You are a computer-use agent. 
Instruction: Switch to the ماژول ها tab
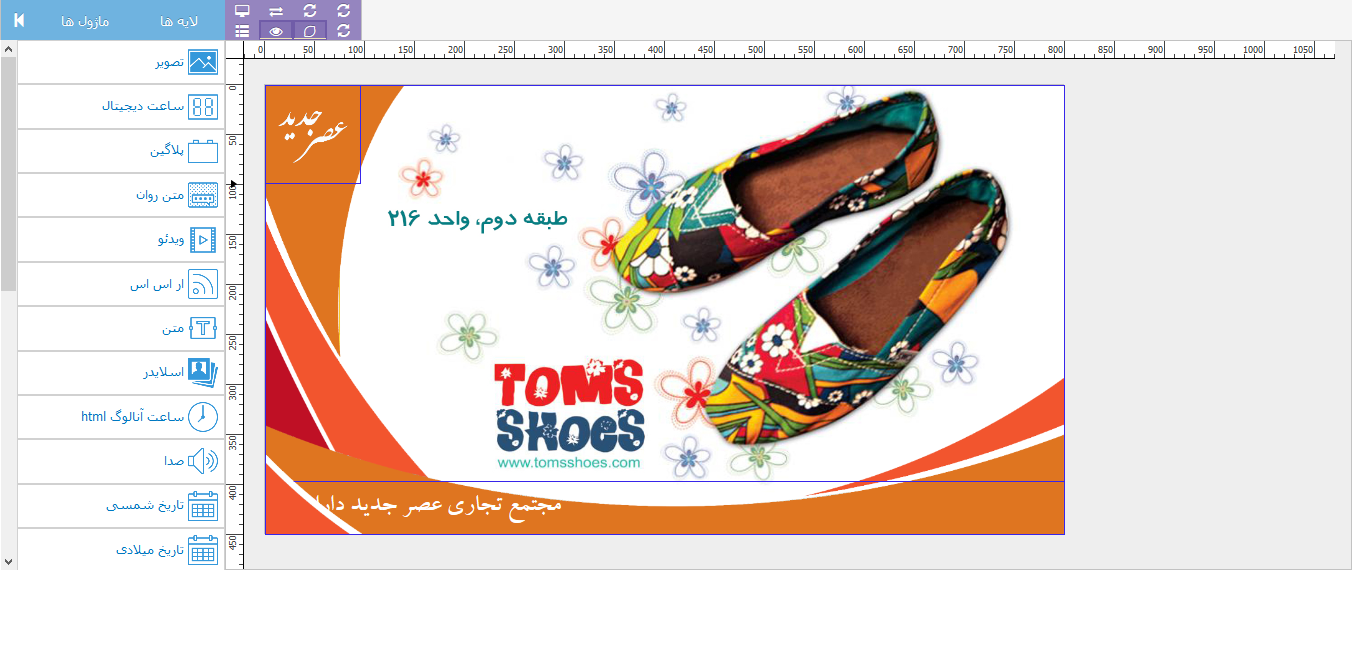(x=85, y=21)
